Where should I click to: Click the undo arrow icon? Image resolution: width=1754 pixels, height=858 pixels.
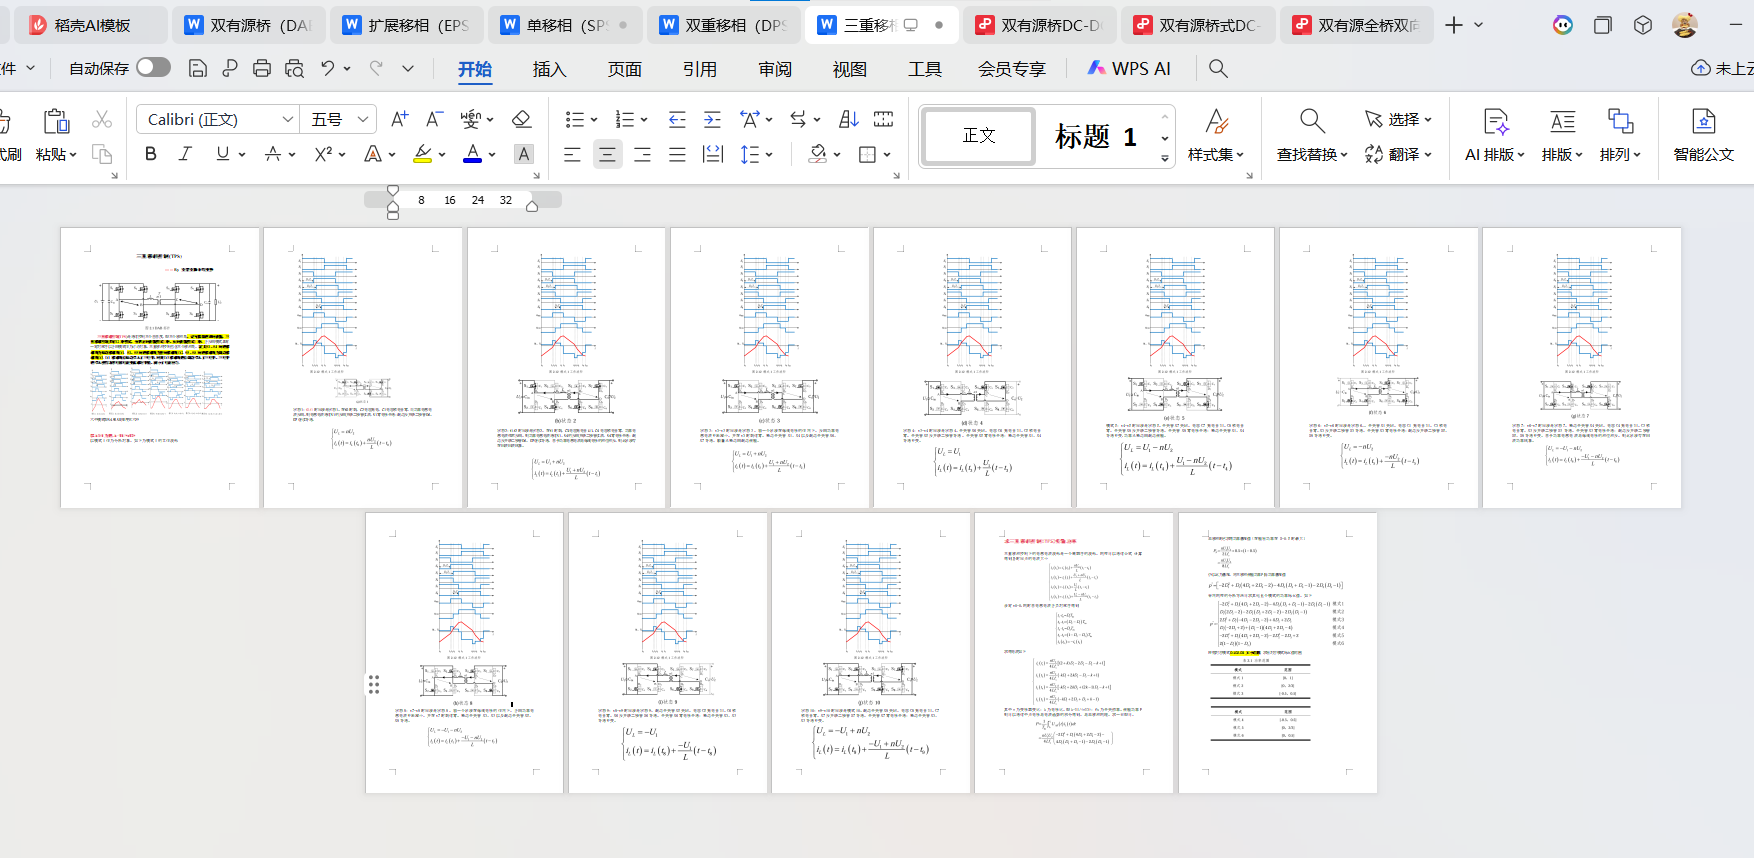[327, 68]
